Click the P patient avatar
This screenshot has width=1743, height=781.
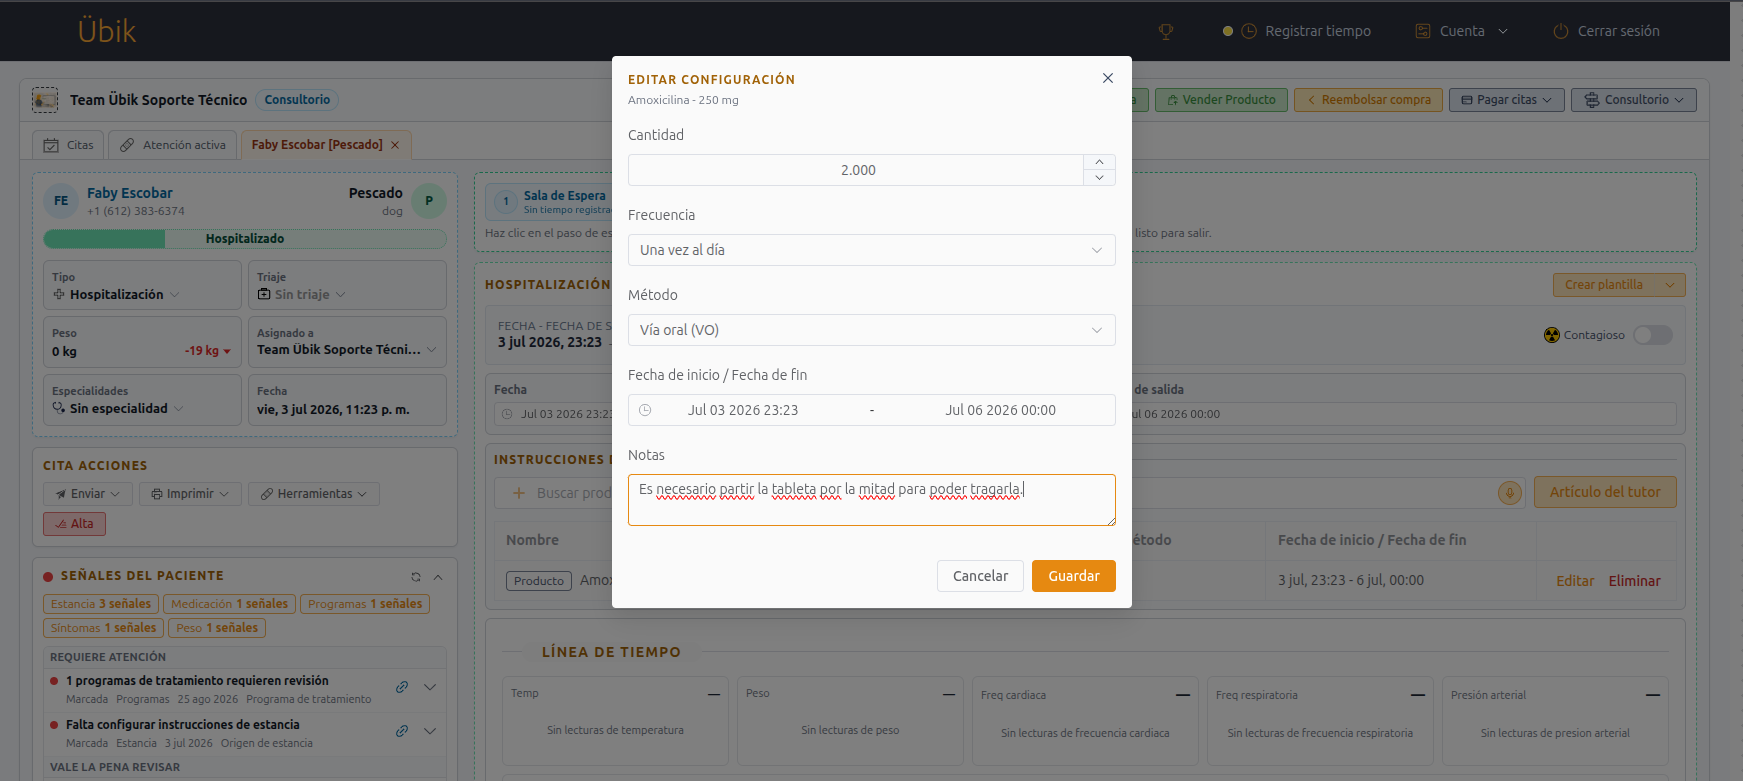coord(429,201)
